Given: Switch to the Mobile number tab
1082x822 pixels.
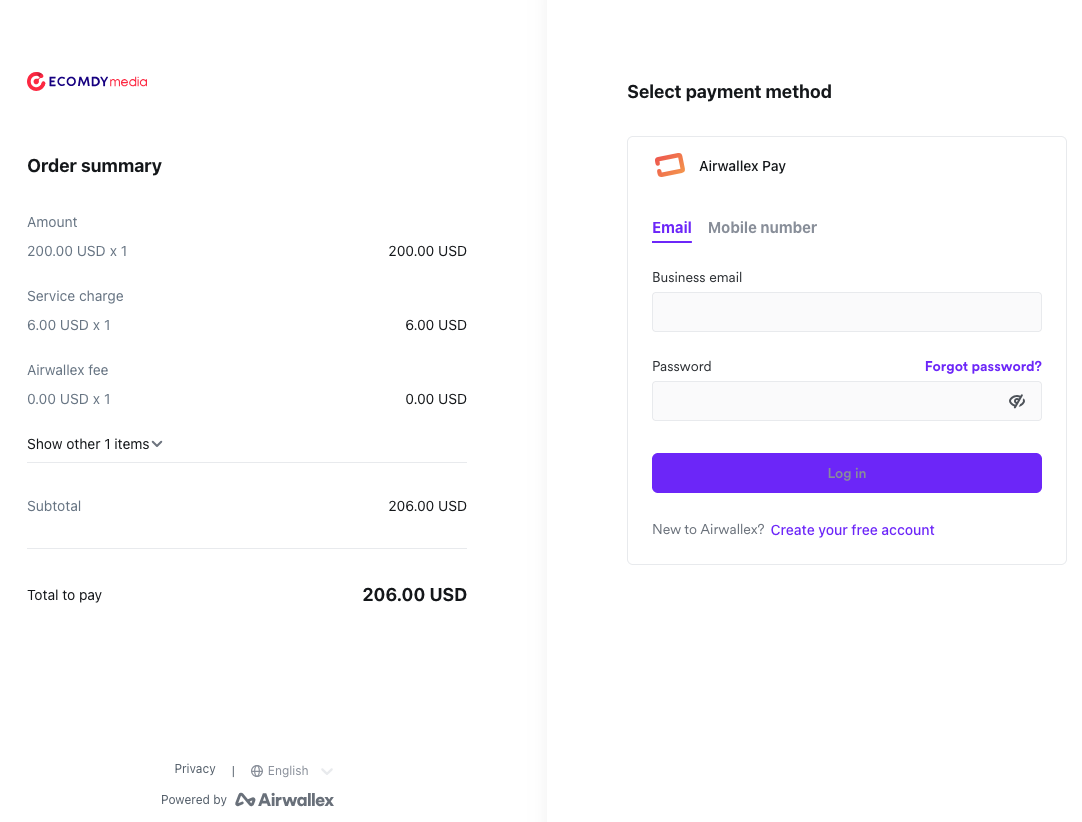Looking at the screenshot, I should [762, 228].
